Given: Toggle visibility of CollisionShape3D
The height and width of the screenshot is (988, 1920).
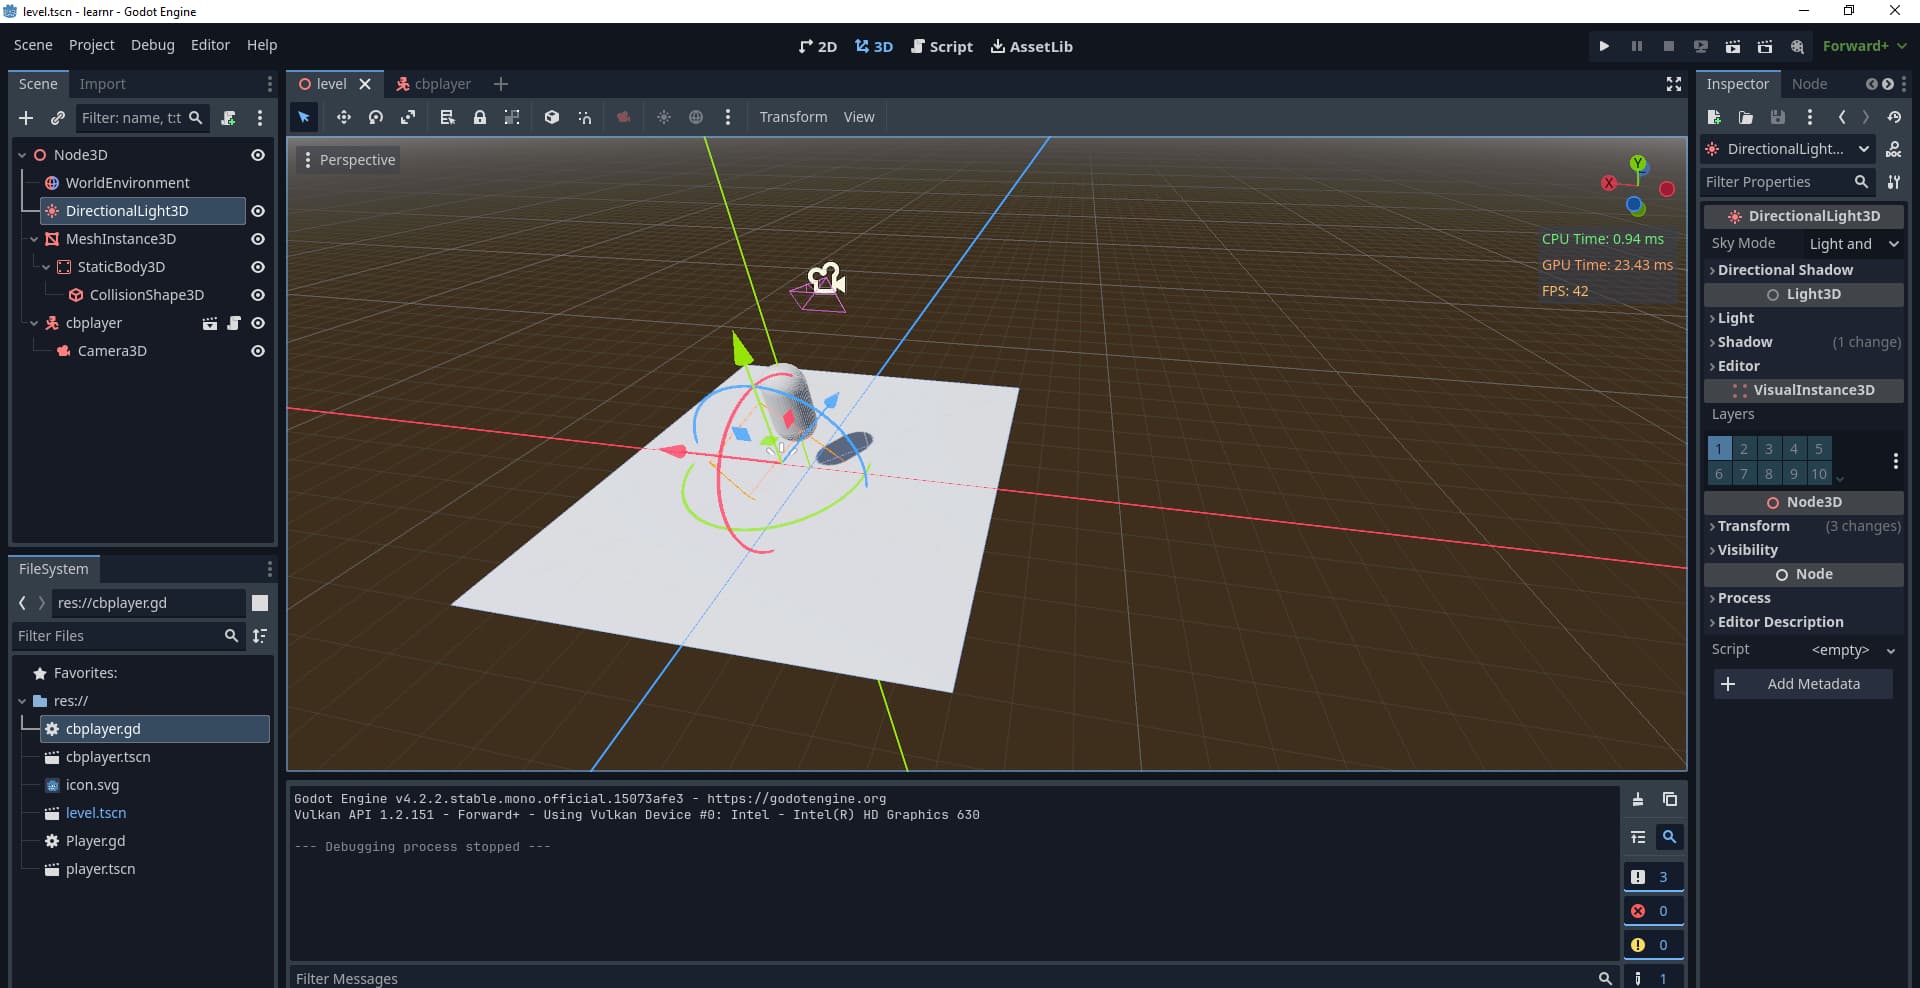Looking at the screenshot, I should coord(258,295).
